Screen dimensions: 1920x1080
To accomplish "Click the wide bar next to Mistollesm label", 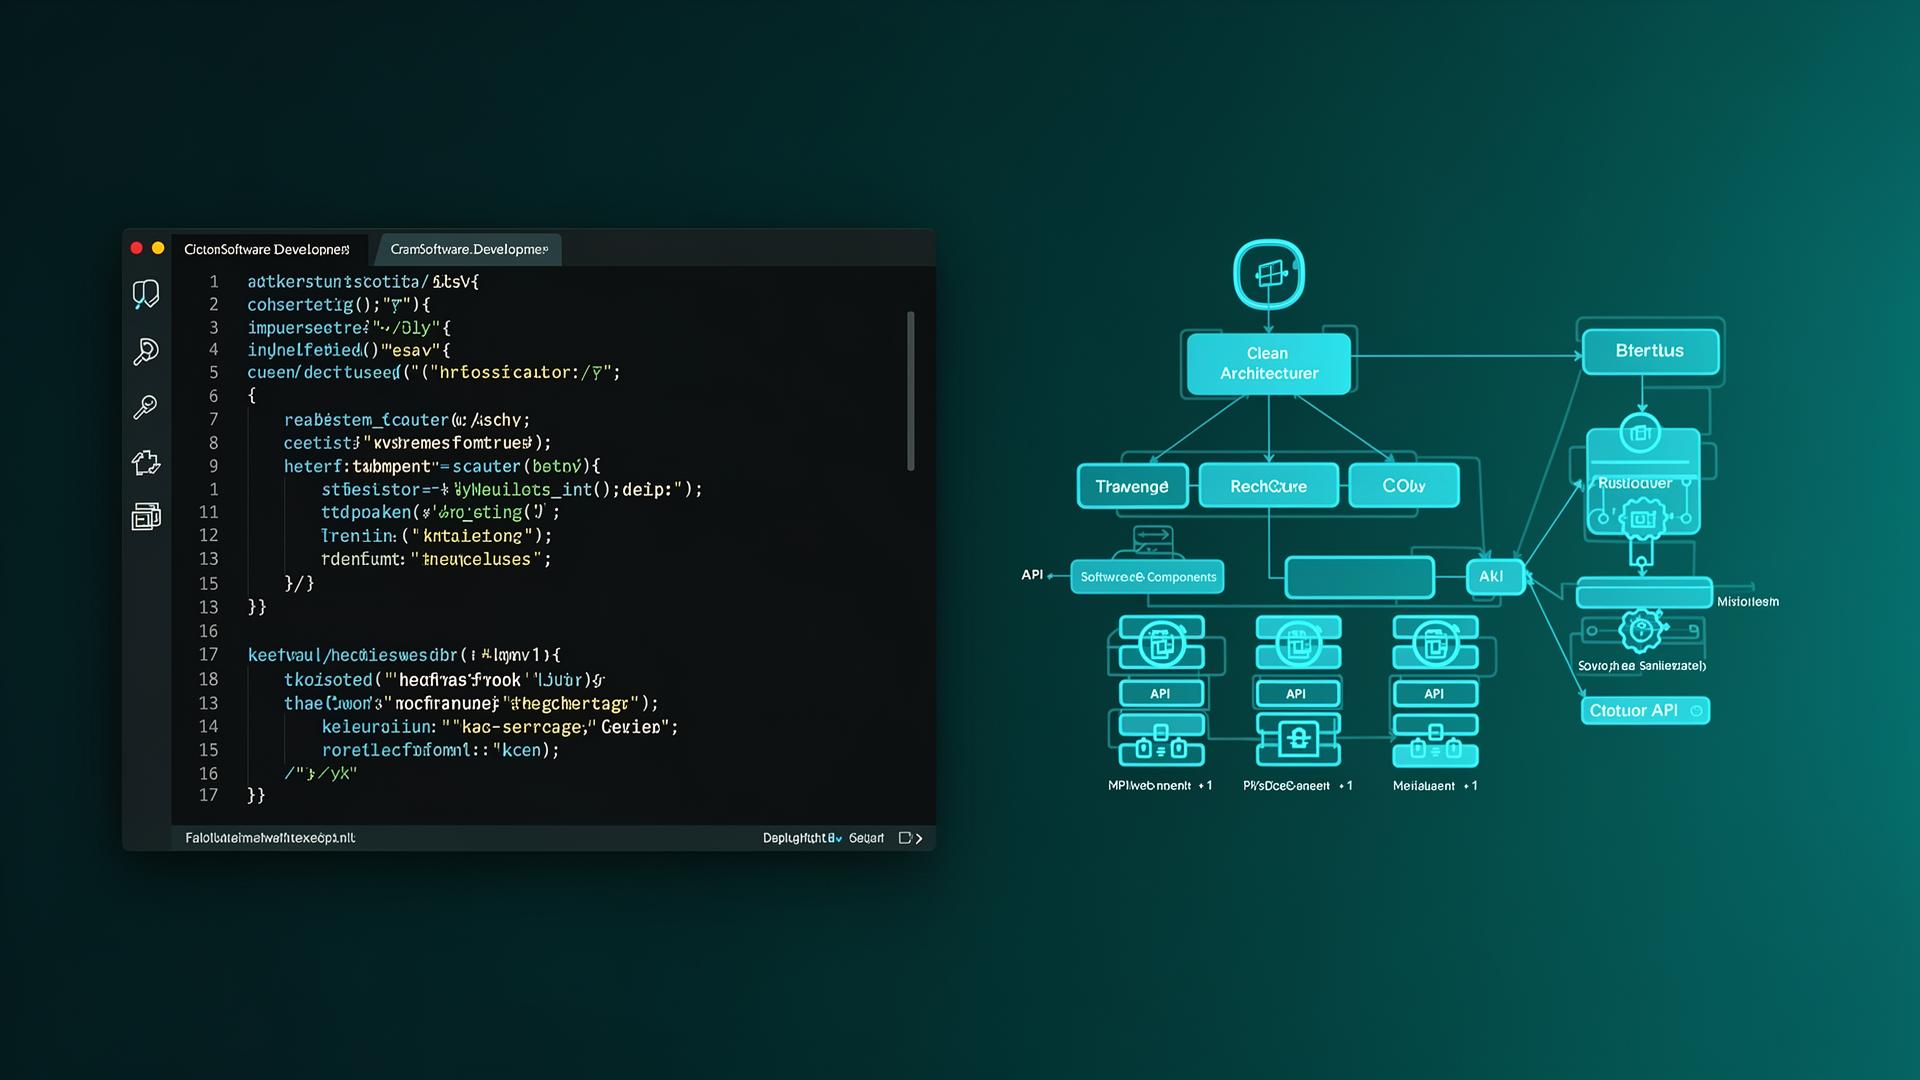I will point(1644,593).
